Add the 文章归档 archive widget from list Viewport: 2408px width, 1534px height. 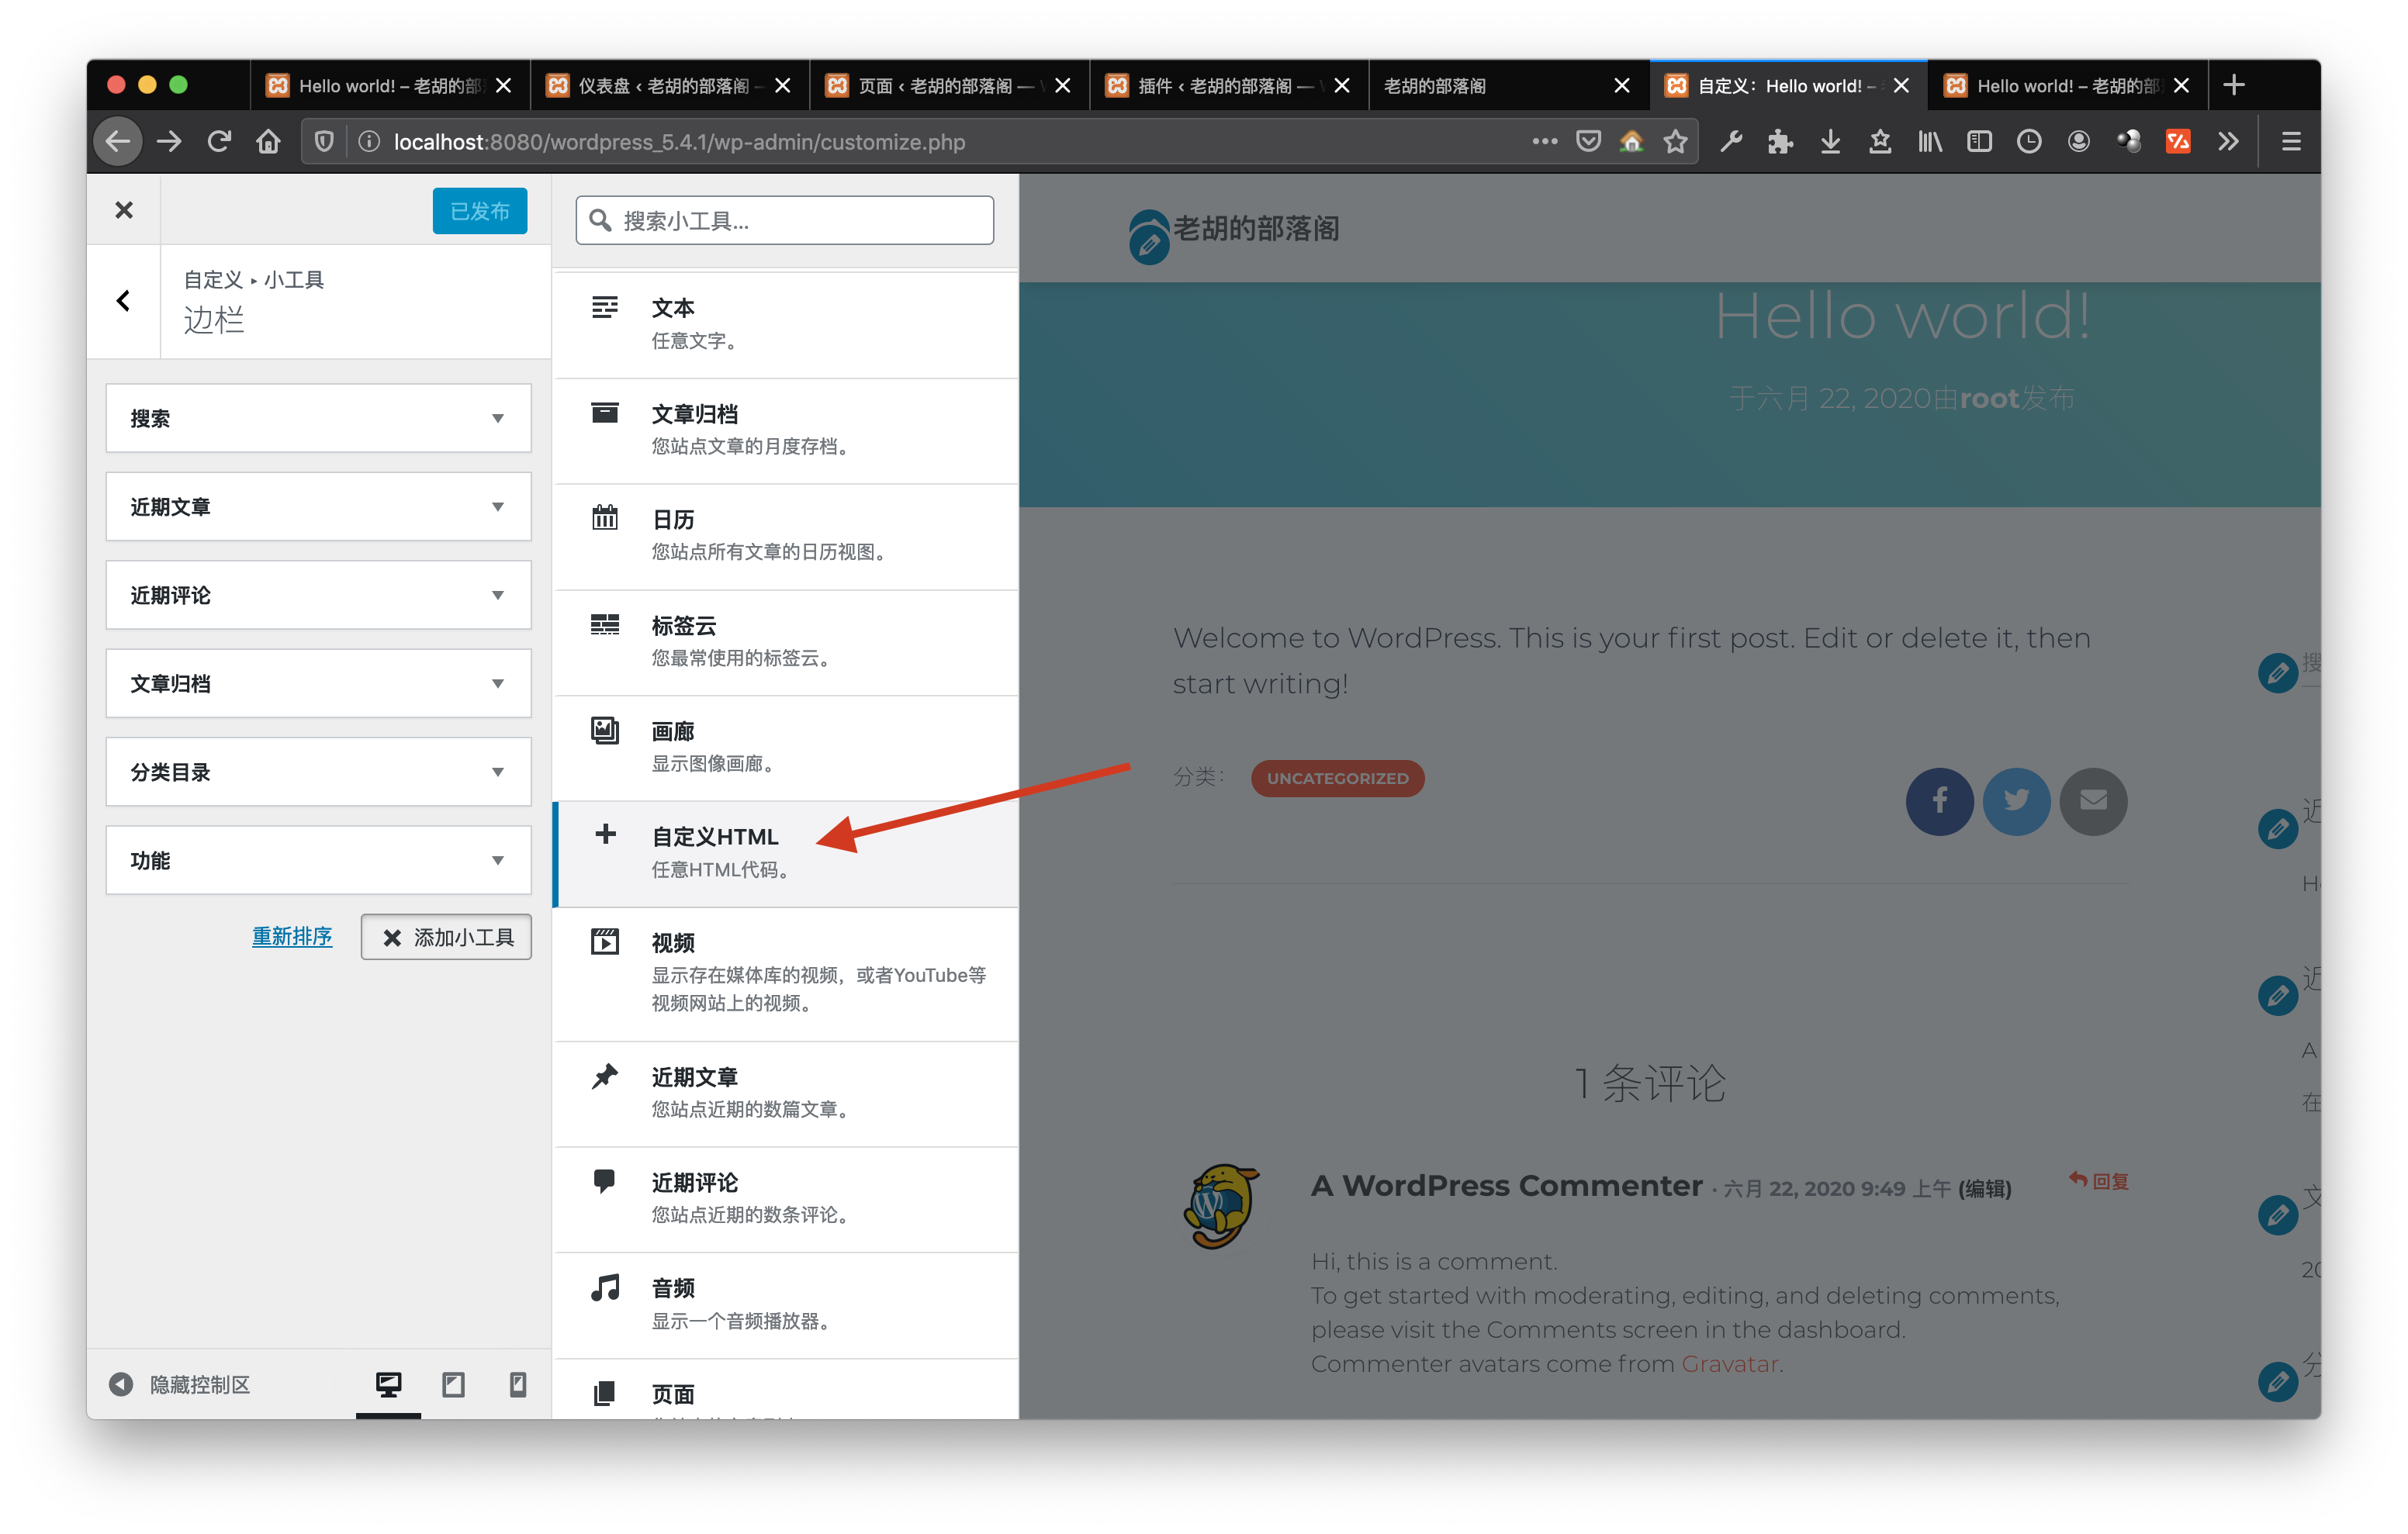click(x=786, y=430)
